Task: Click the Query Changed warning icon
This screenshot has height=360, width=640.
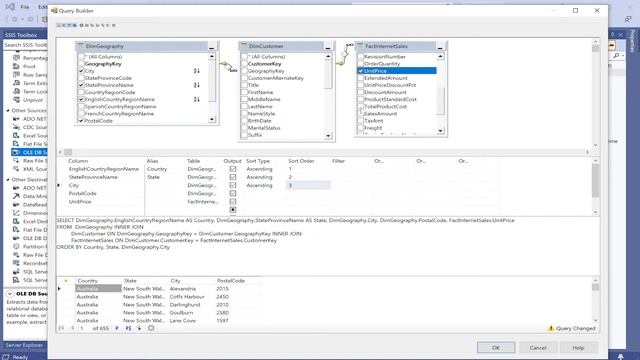Action: pos(551,328)
